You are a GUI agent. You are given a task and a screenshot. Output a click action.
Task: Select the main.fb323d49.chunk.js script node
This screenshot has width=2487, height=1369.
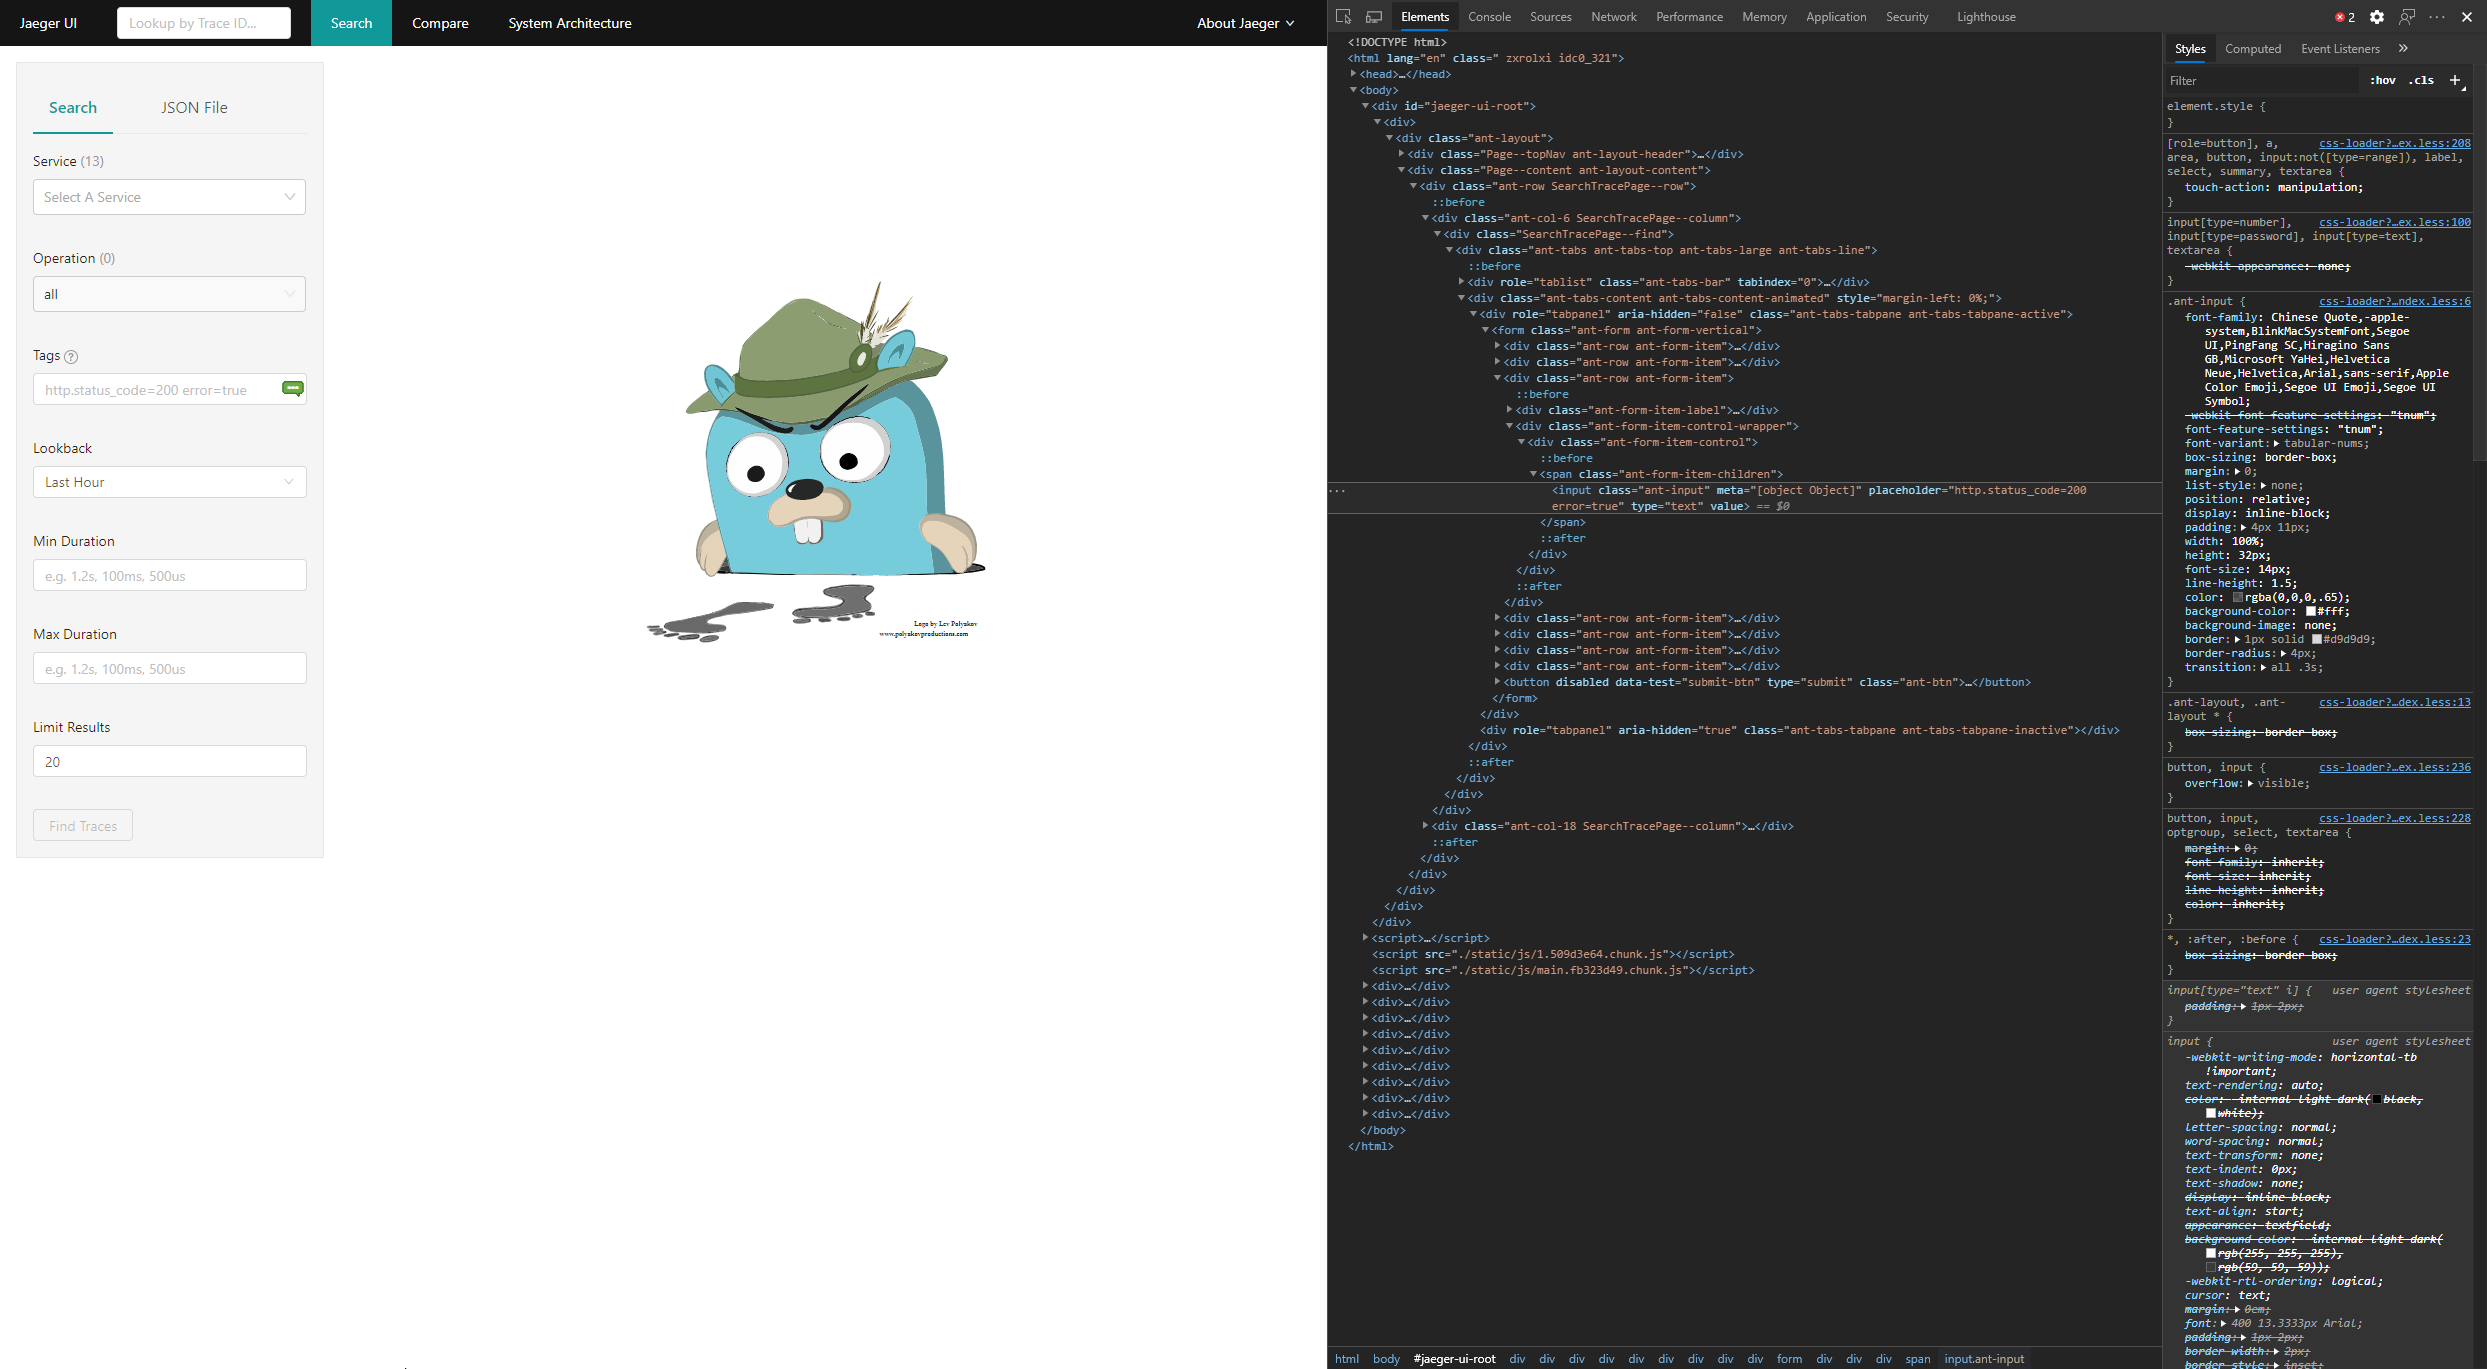[x=1562, y=970]
